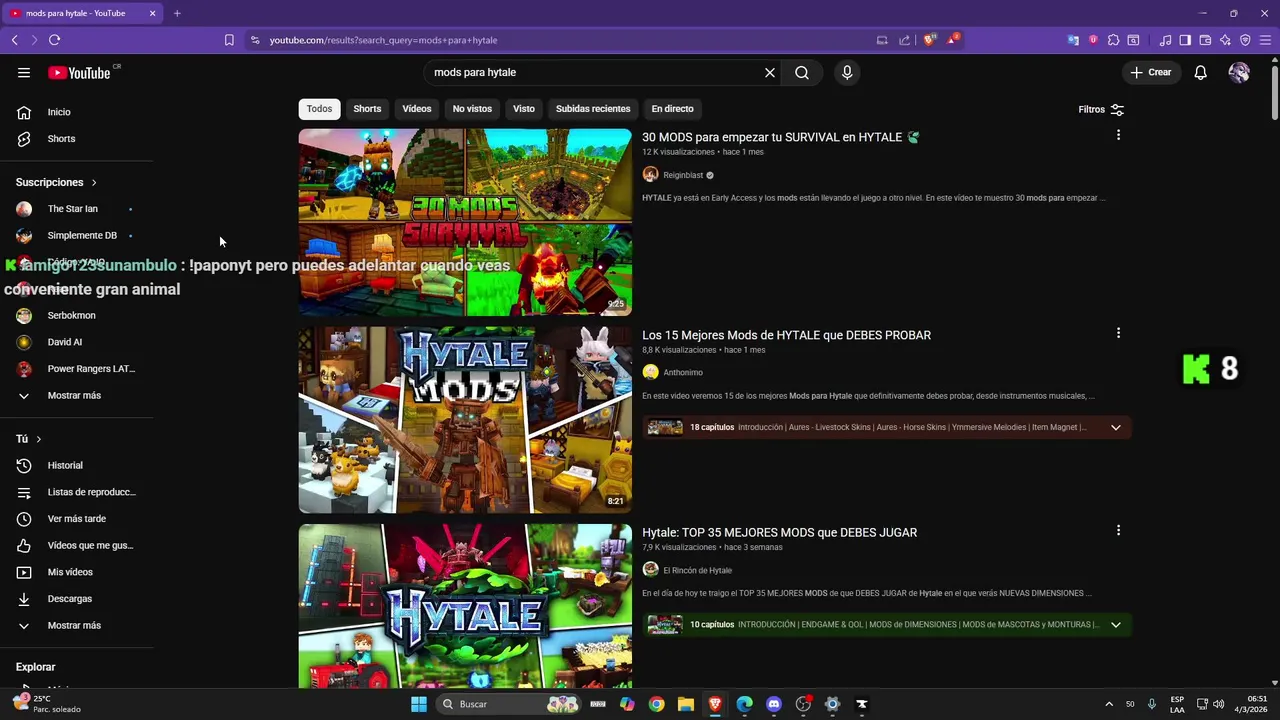Select the Shorts filter chip
The image size is (1280, 720).
coord(367,108)
